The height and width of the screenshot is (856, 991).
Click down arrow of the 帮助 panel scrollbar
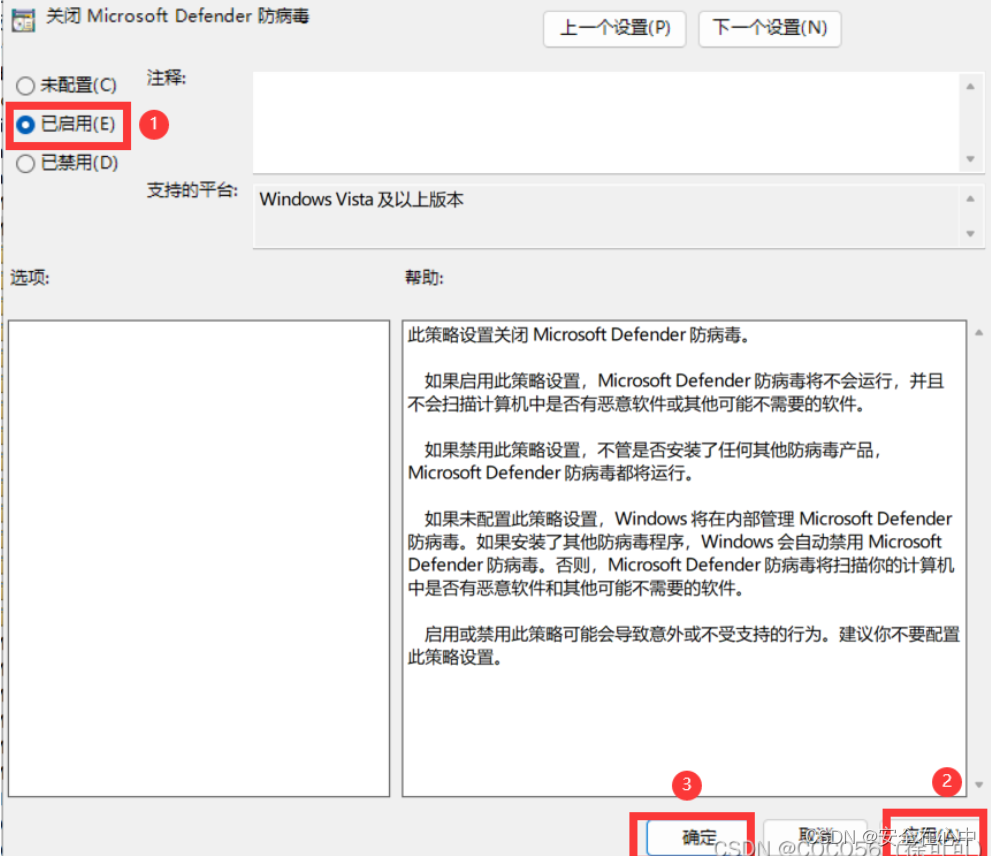pos(978,785)
